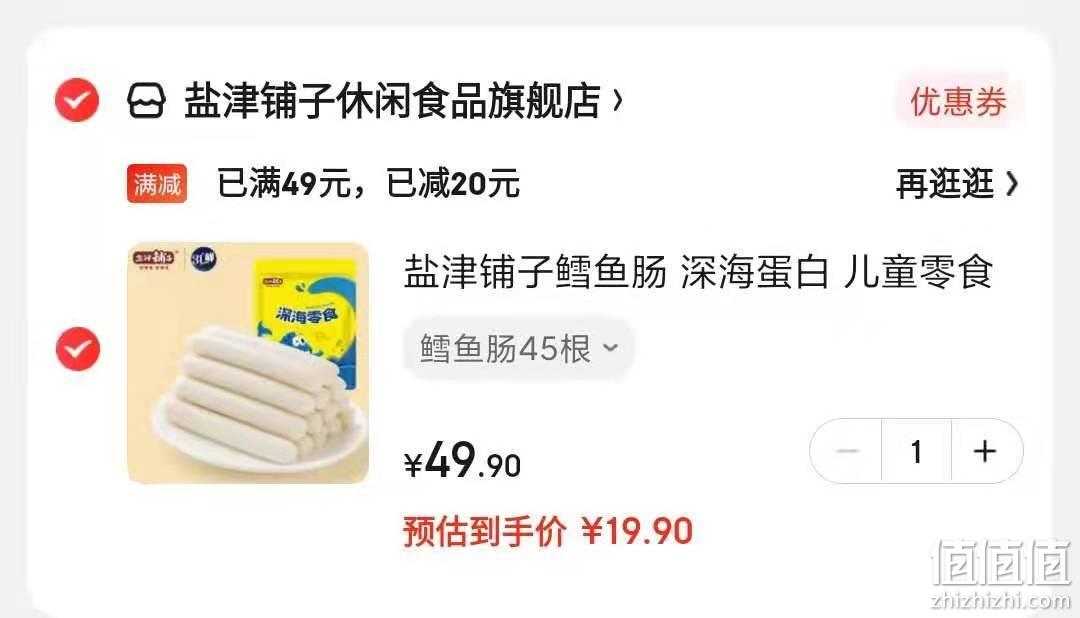The image size is (1080, 618).
Task: Click the arrow next to 再逛逛
Action: pyautogui.click(x=1011, y=184)
